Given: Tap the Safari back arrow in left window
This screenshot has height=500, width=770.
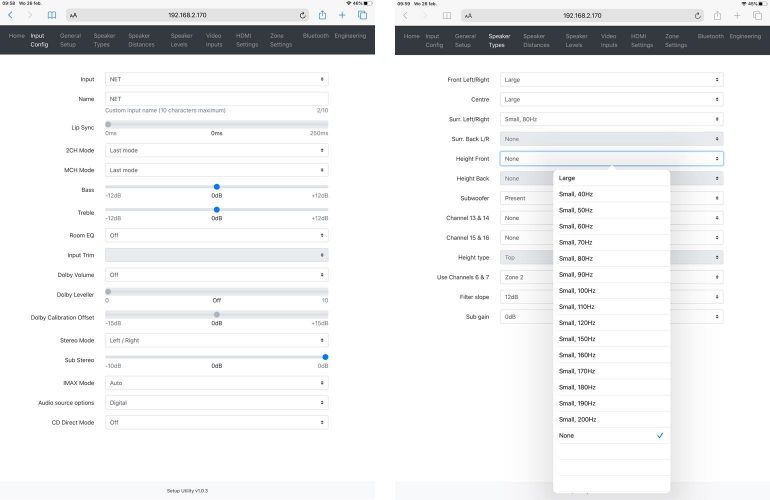Looking at the screenshot, I should pos(11,16).
